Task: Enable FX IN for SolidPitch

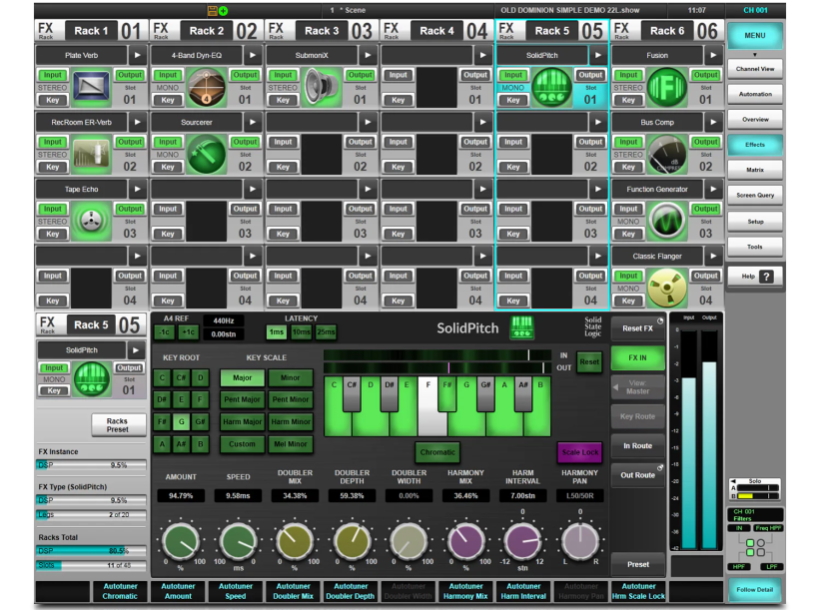Action: pos(637,356)
